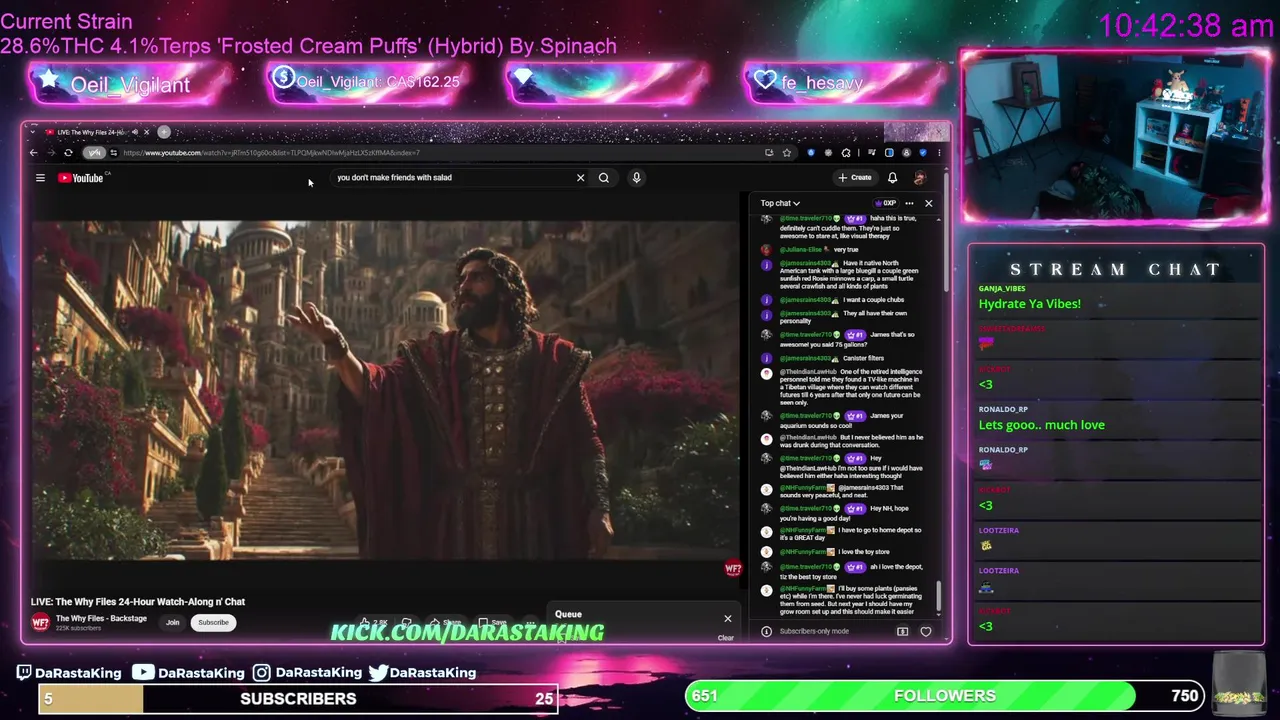
Task: Open YouTube notifications bell
Action: 892,178
